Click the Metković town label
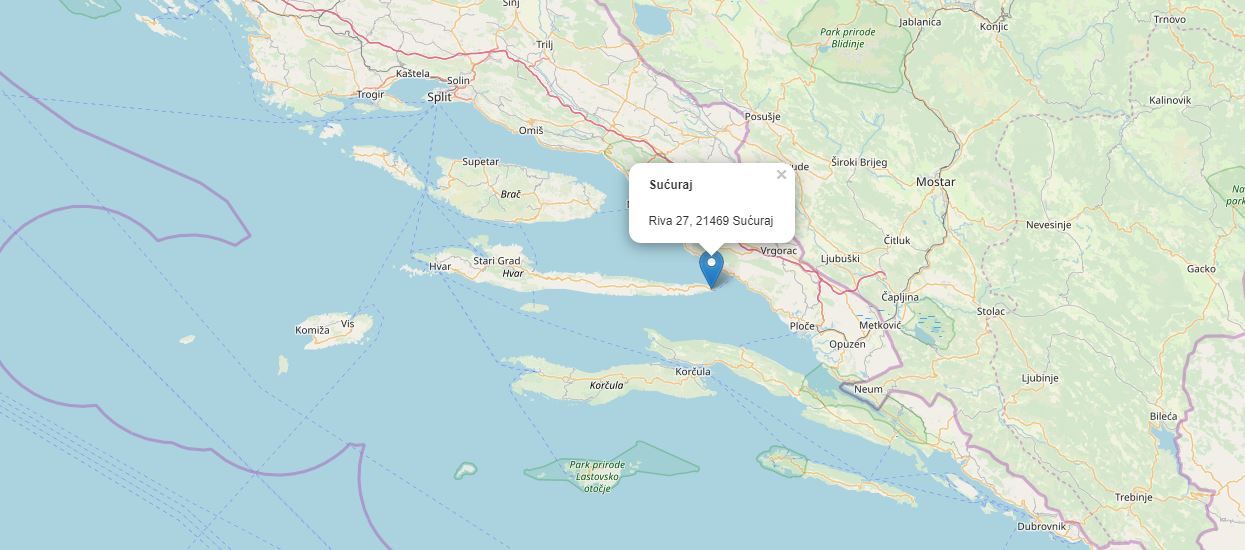 click(x=880, y=326)
